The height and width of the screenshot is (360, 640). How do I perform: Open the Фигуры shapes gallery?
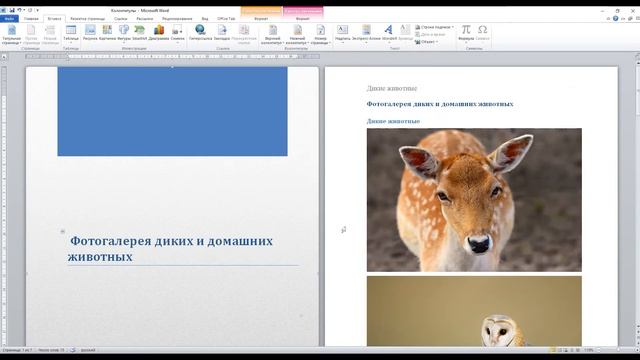click(124, 33)
